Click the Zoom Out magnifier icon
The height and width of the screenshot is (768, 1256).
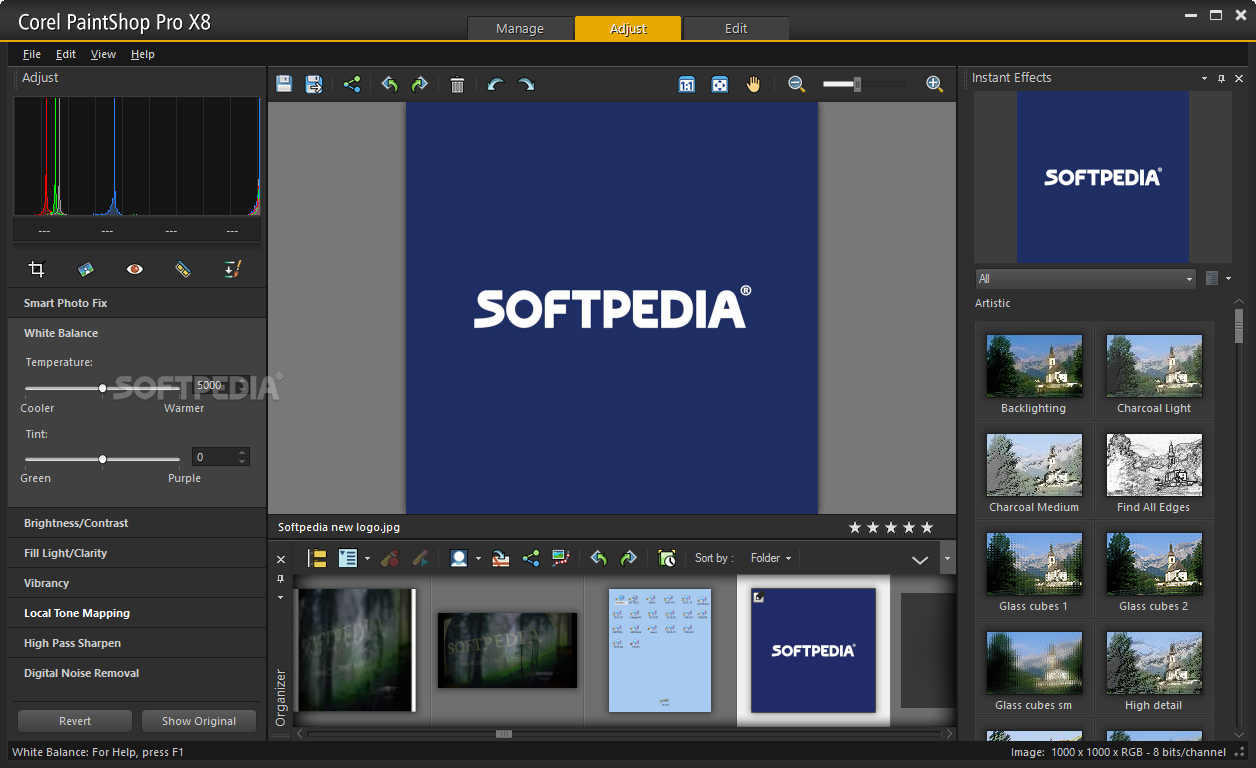click(797, 85)
